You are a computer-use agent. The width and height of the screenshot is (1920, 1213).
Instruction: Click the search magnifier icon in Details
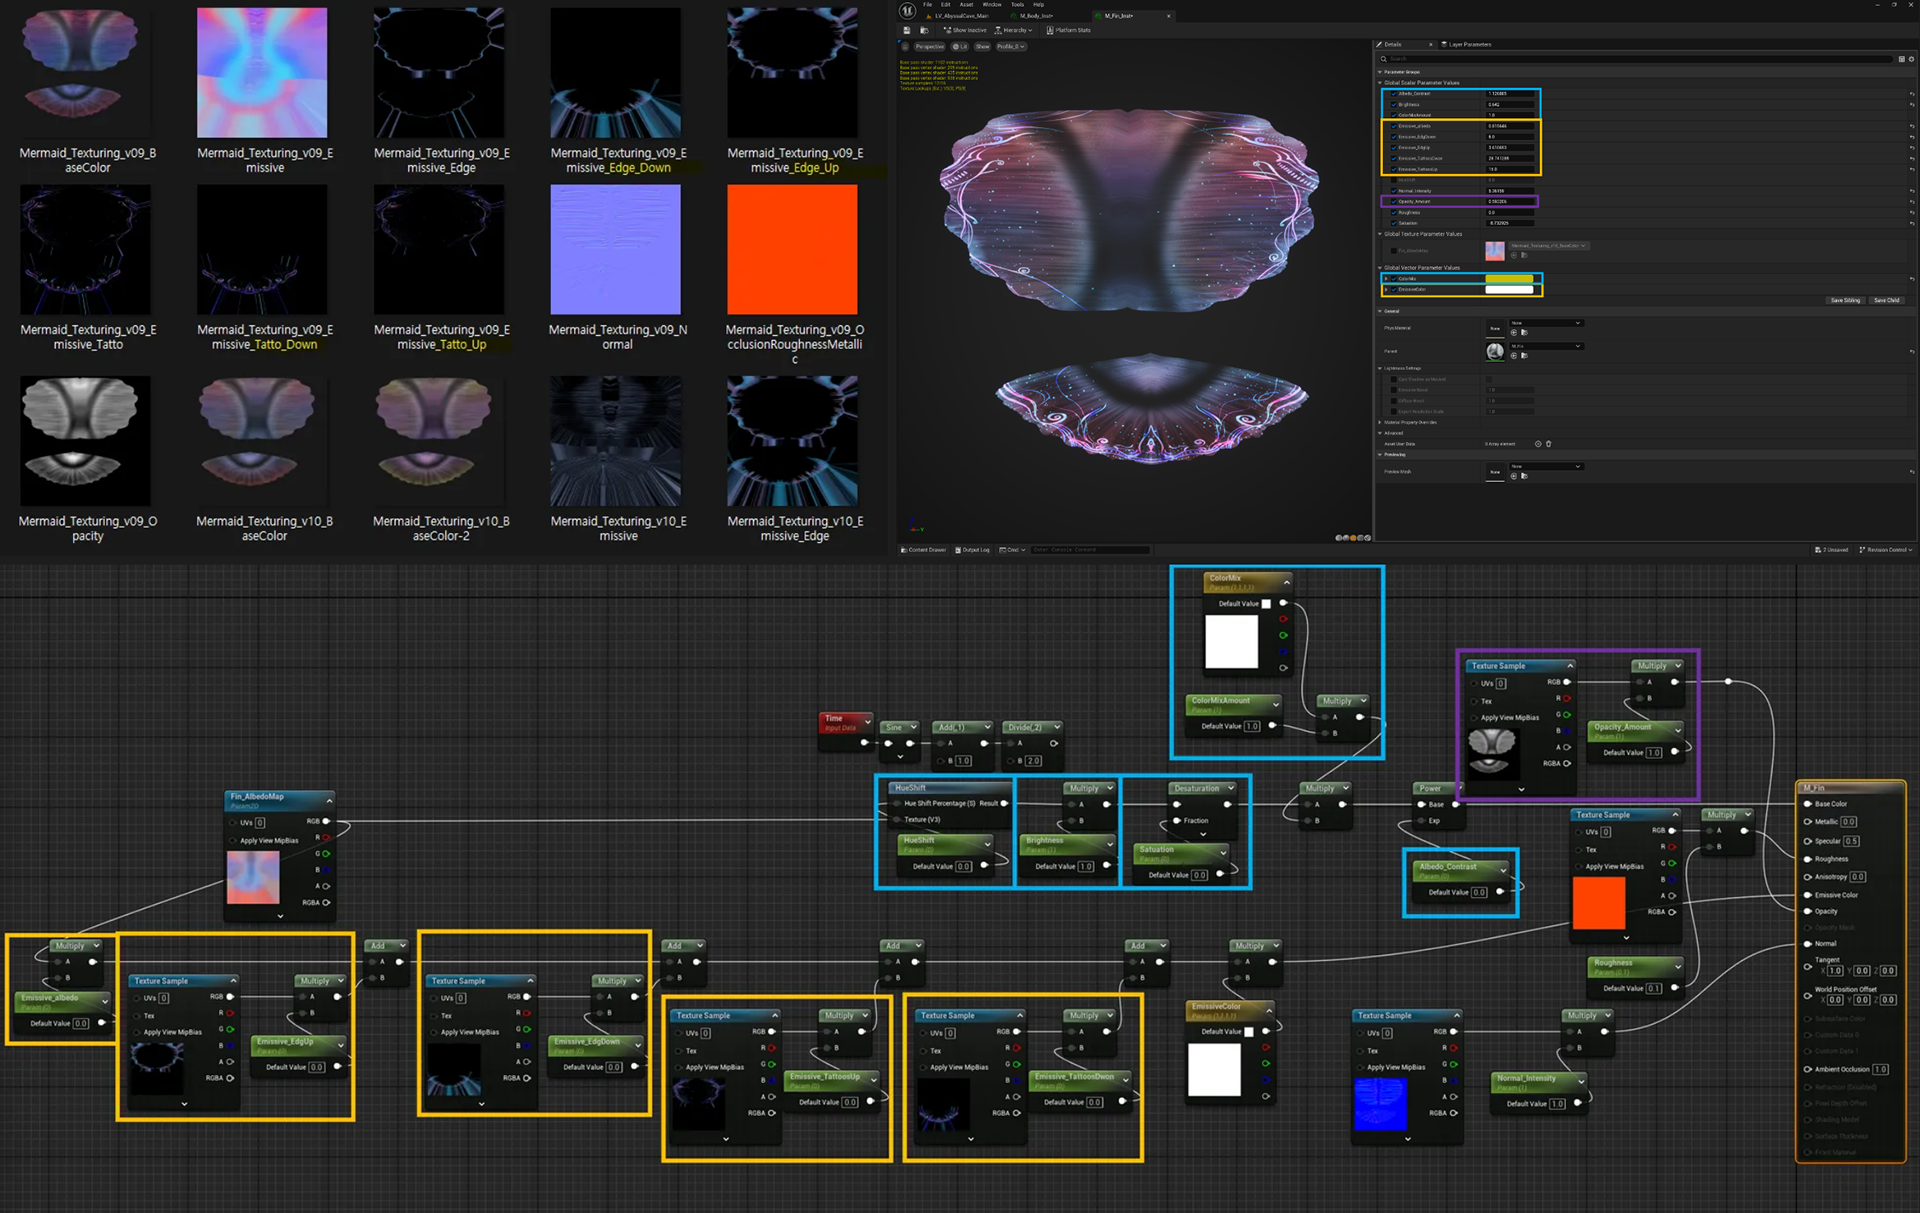(1383, 59)
